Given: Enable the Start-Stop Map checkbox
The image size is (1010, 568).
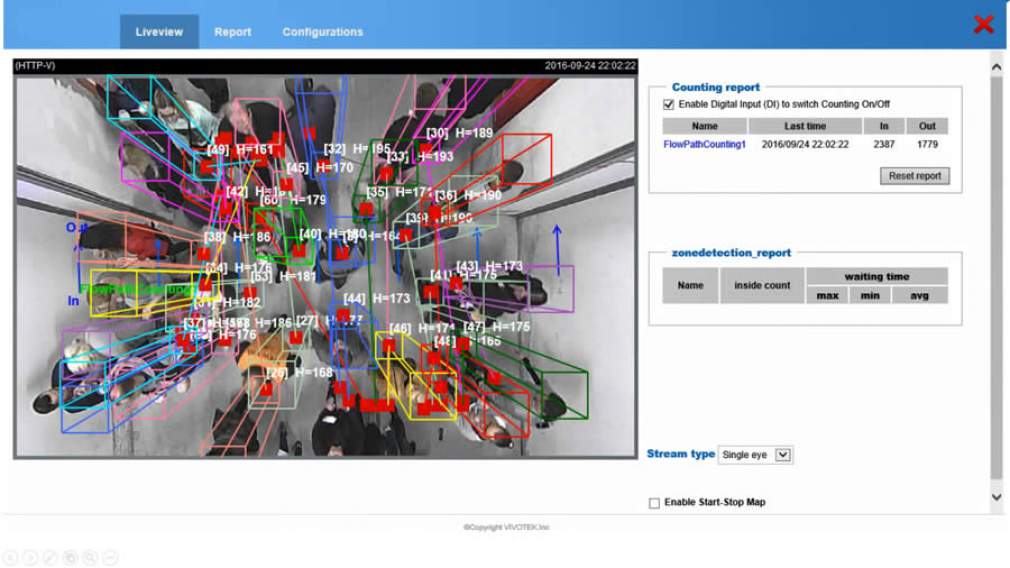Looking at the screenshot, I should pyautogui.click(x=654, y=503).
